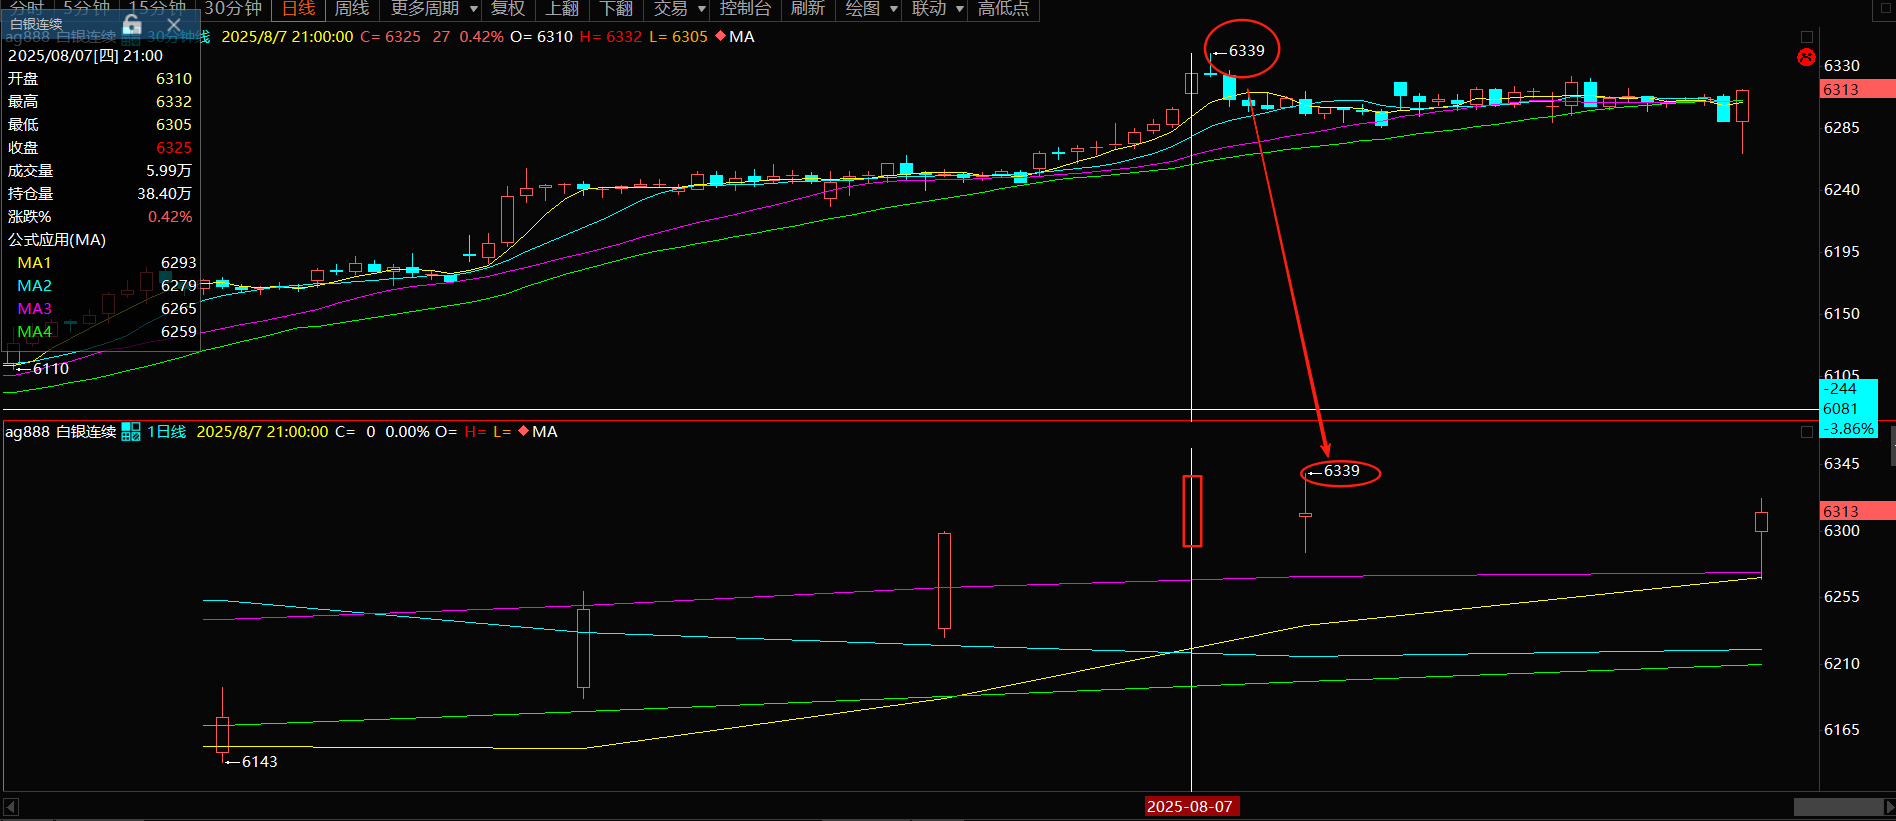
Task: Click the MA label in upper chart header
Action: [742, 37]
